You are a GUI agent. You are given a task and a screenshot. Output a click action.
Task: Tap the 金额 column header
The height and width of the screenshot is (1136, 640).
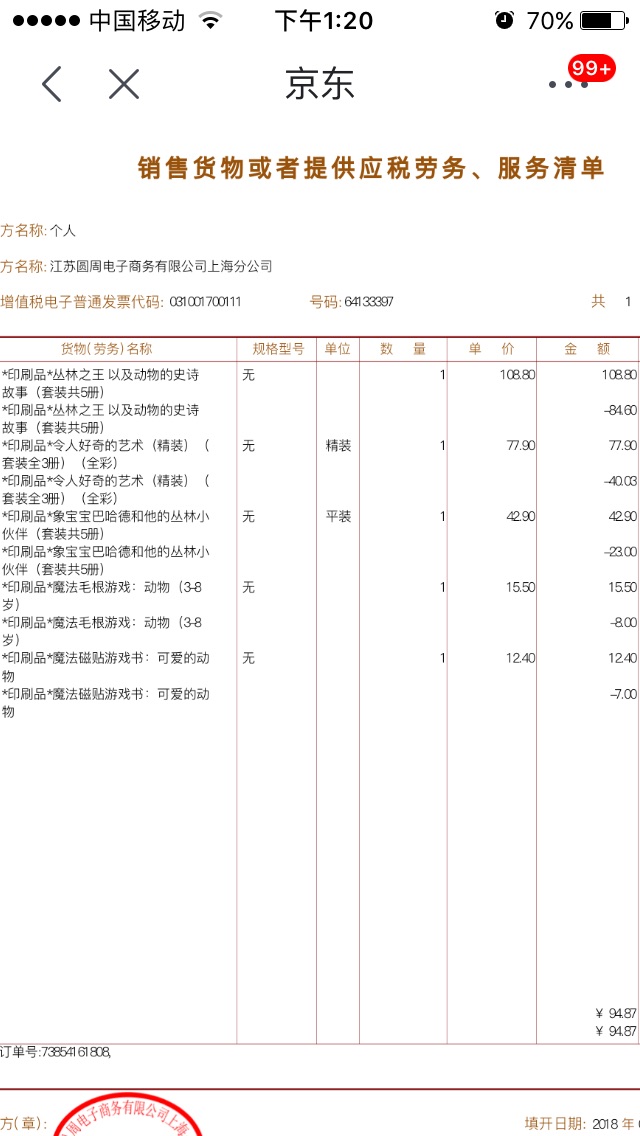588,349
